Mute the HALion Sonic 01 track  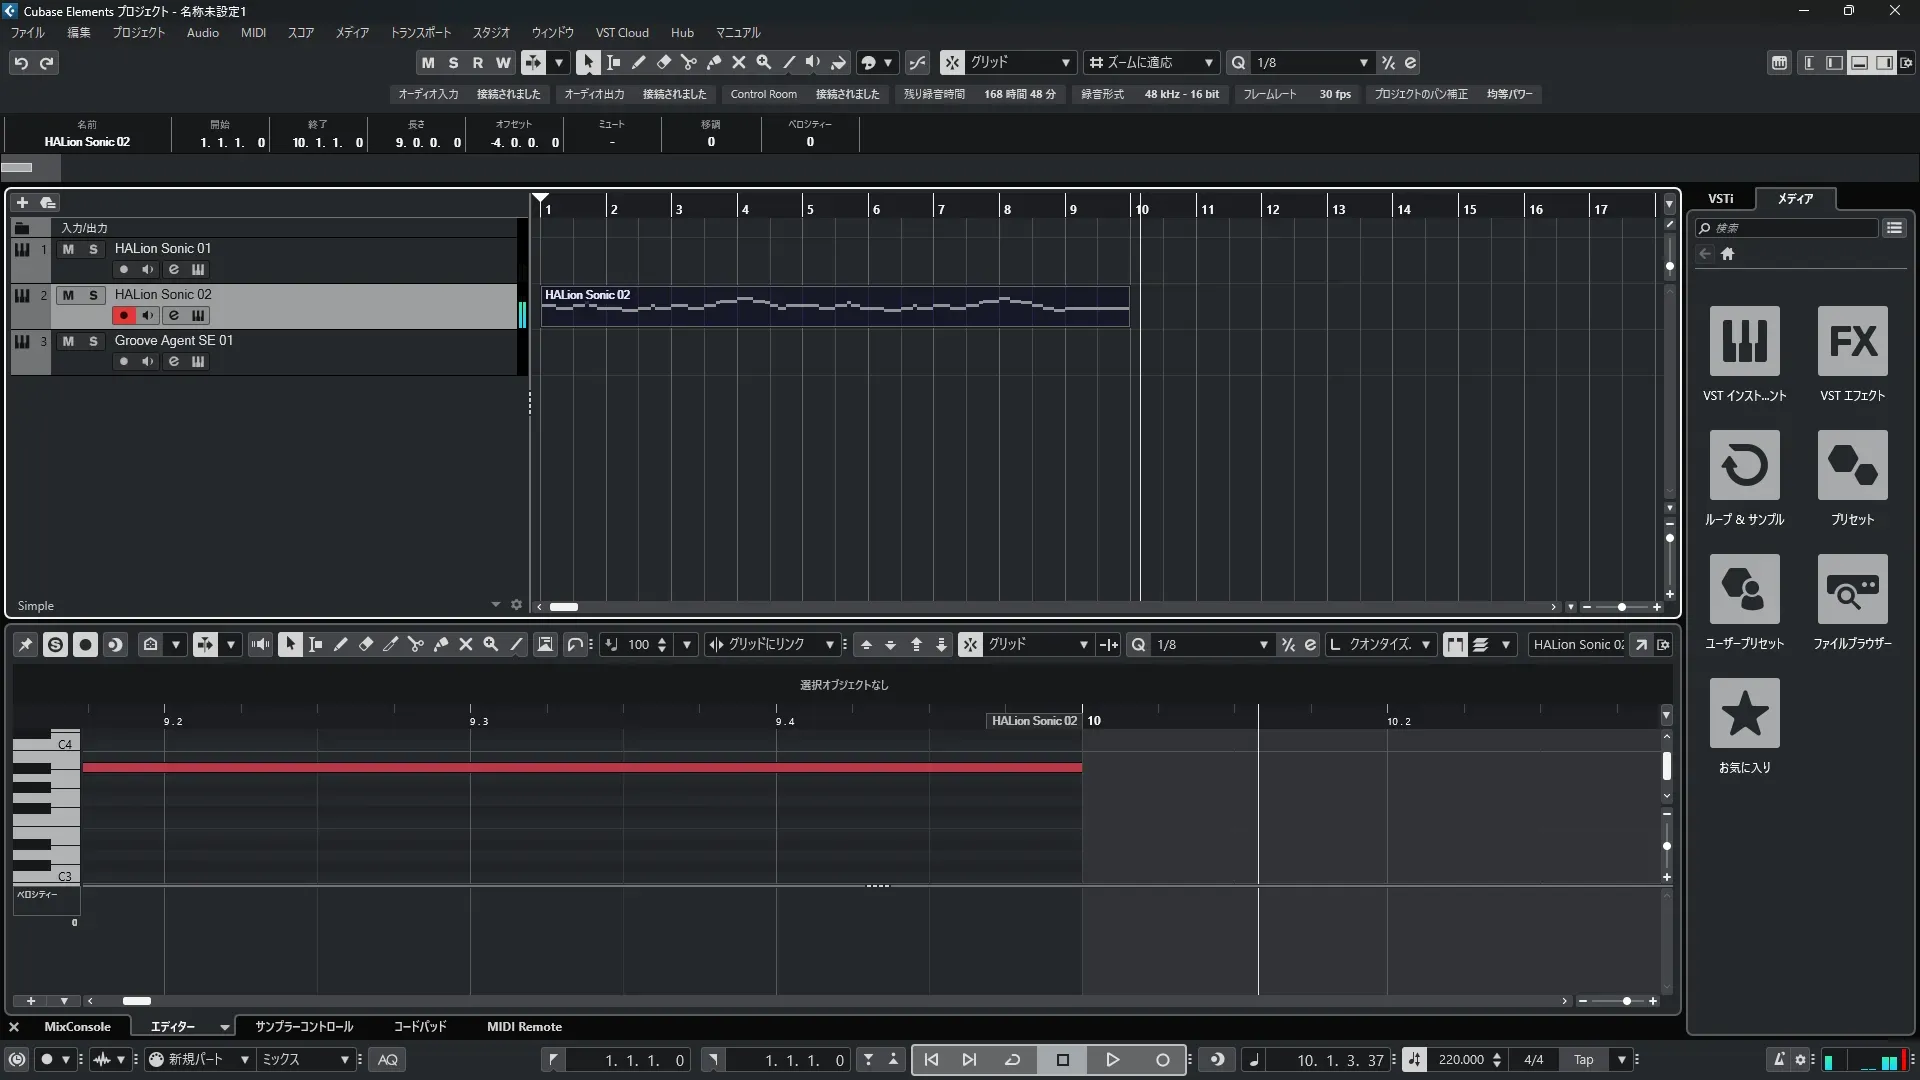pos(68,249)
